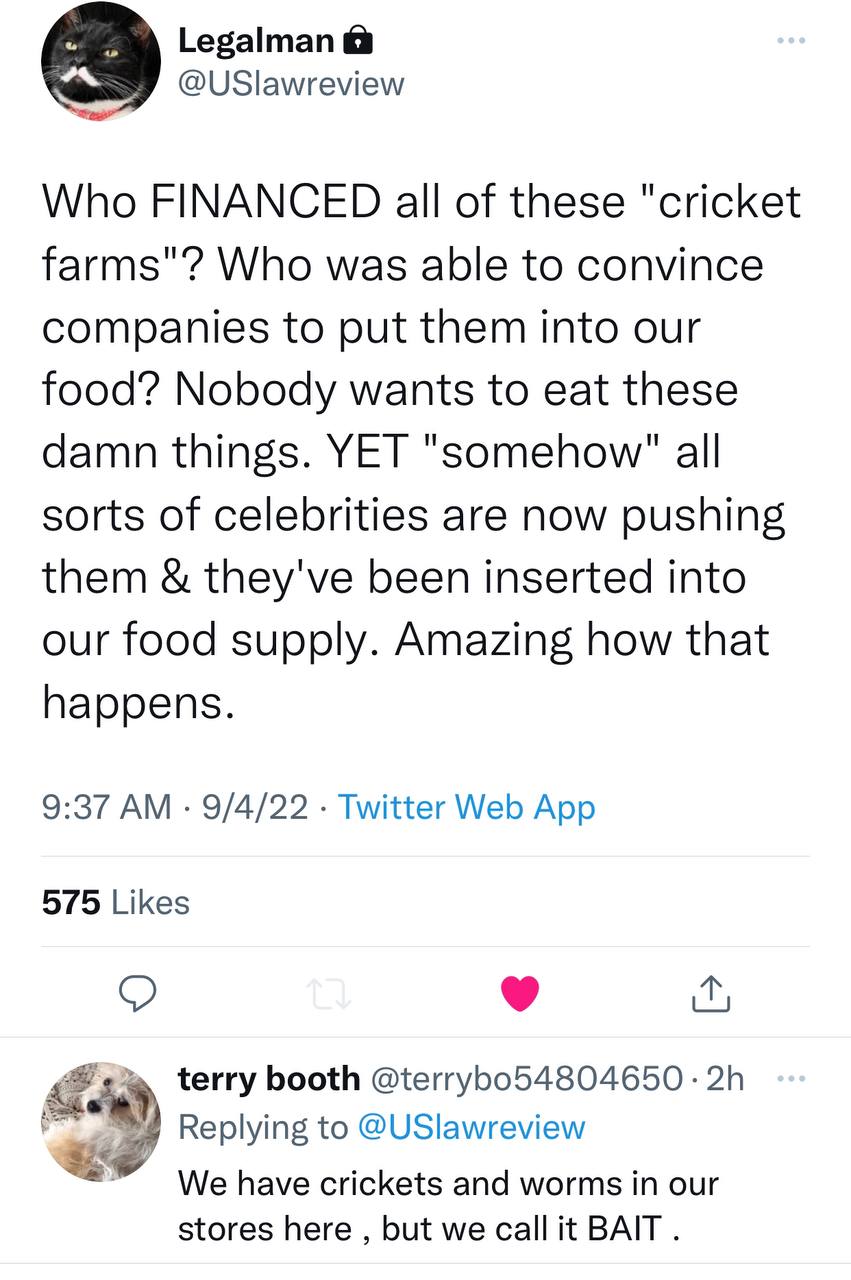Open Legalman's cat profile picture
Screen dimensions: 851x1280
pos(101,62)
